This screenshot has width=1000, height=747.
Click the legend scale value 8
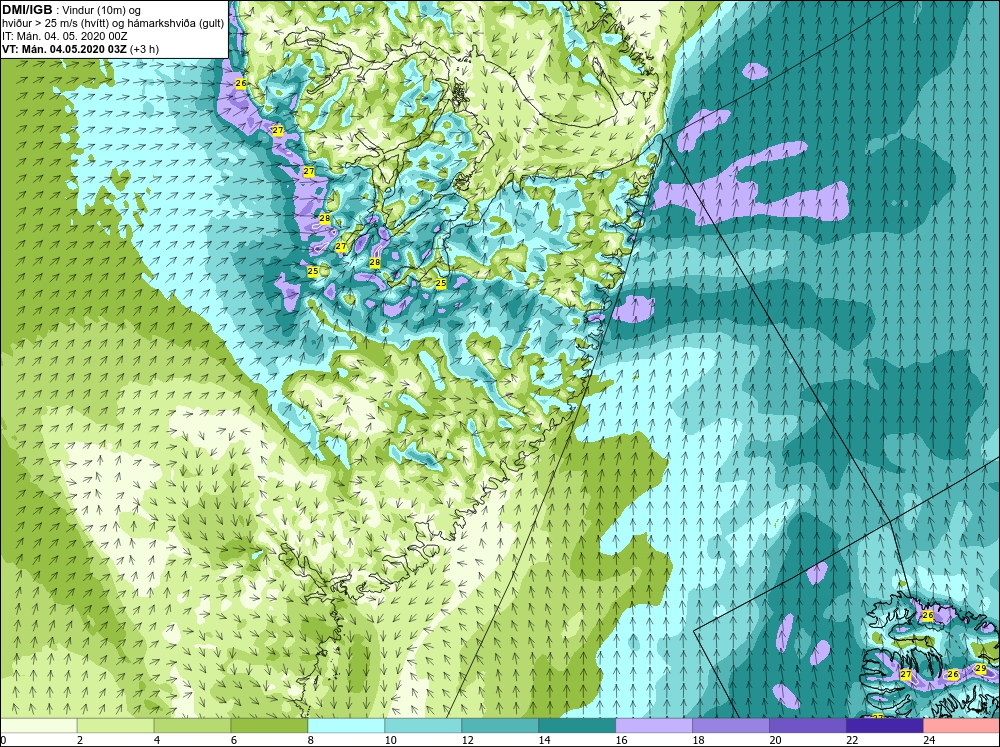coord(311,740)
